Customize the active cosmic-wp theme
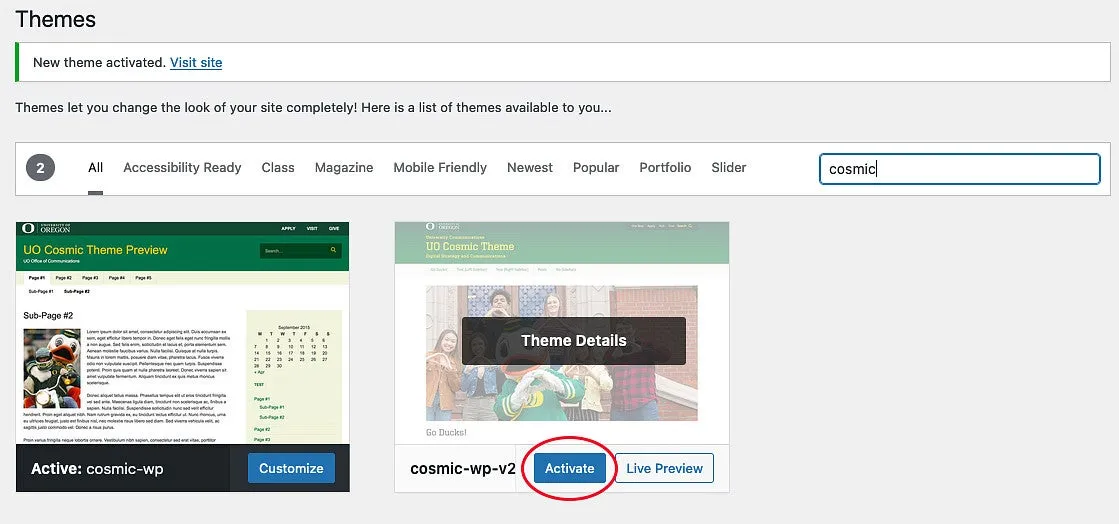This screenshot has height=524, width=1119. (x=291, y=468)
